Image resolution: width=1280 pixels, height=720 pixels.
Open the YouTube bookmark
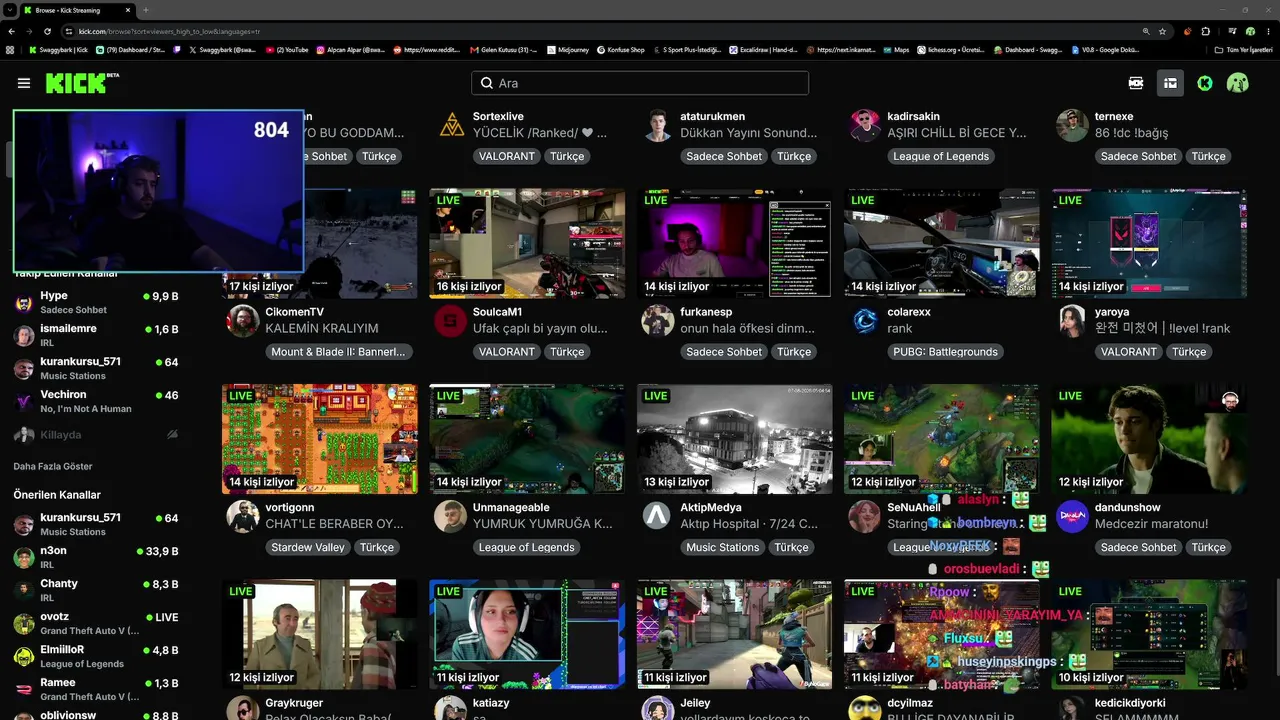(x=287, y=49)
